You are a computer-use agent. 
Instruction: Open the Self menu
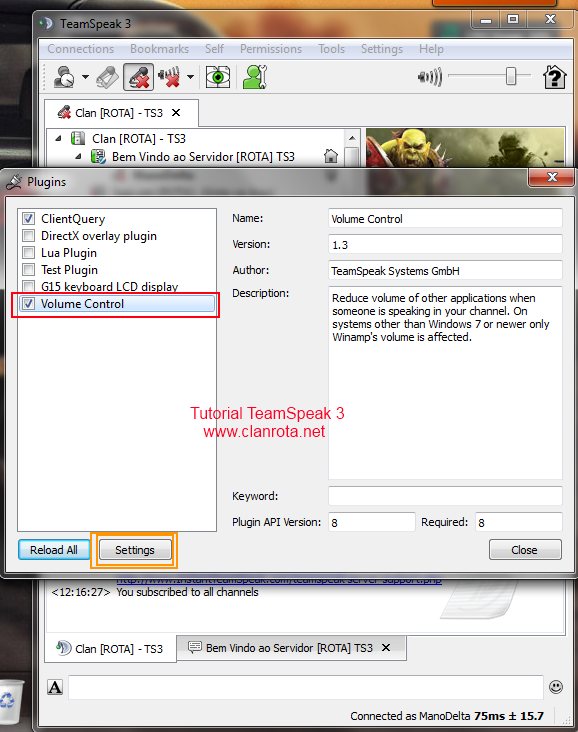[x=214, y=49]
